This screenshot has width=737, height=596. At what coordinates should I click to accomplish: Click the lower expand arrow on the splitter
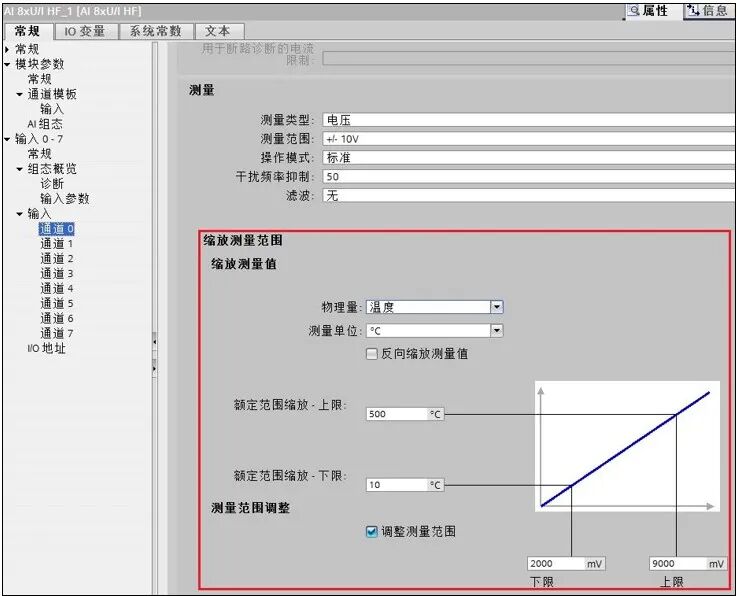tap(154, 369)
